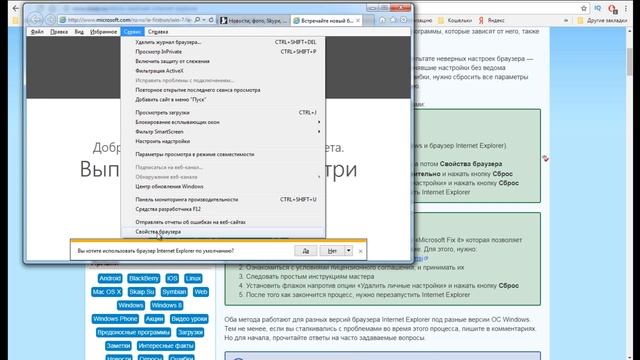The height and width of the screenshot is (360, 640).
Task: Open Другие закладки folder
Action: (x=602, y=20)
